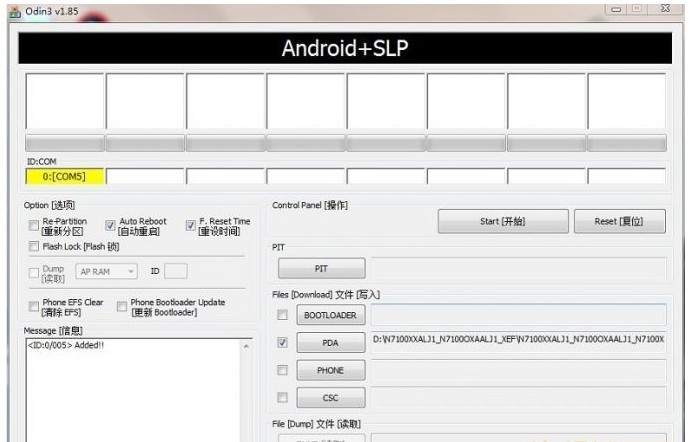Click the CSC file path field
Image resolution: width=699 pixels, height=442 pixels.
(x=519, y=397)
